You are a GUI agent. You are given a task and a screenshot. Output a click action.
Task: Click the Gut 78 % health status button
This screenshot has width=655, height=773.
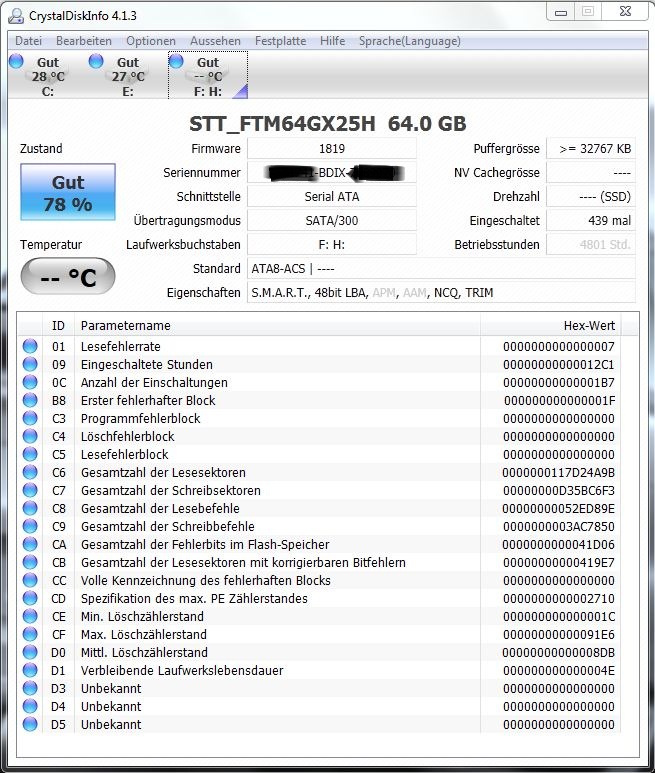point(68,192)
